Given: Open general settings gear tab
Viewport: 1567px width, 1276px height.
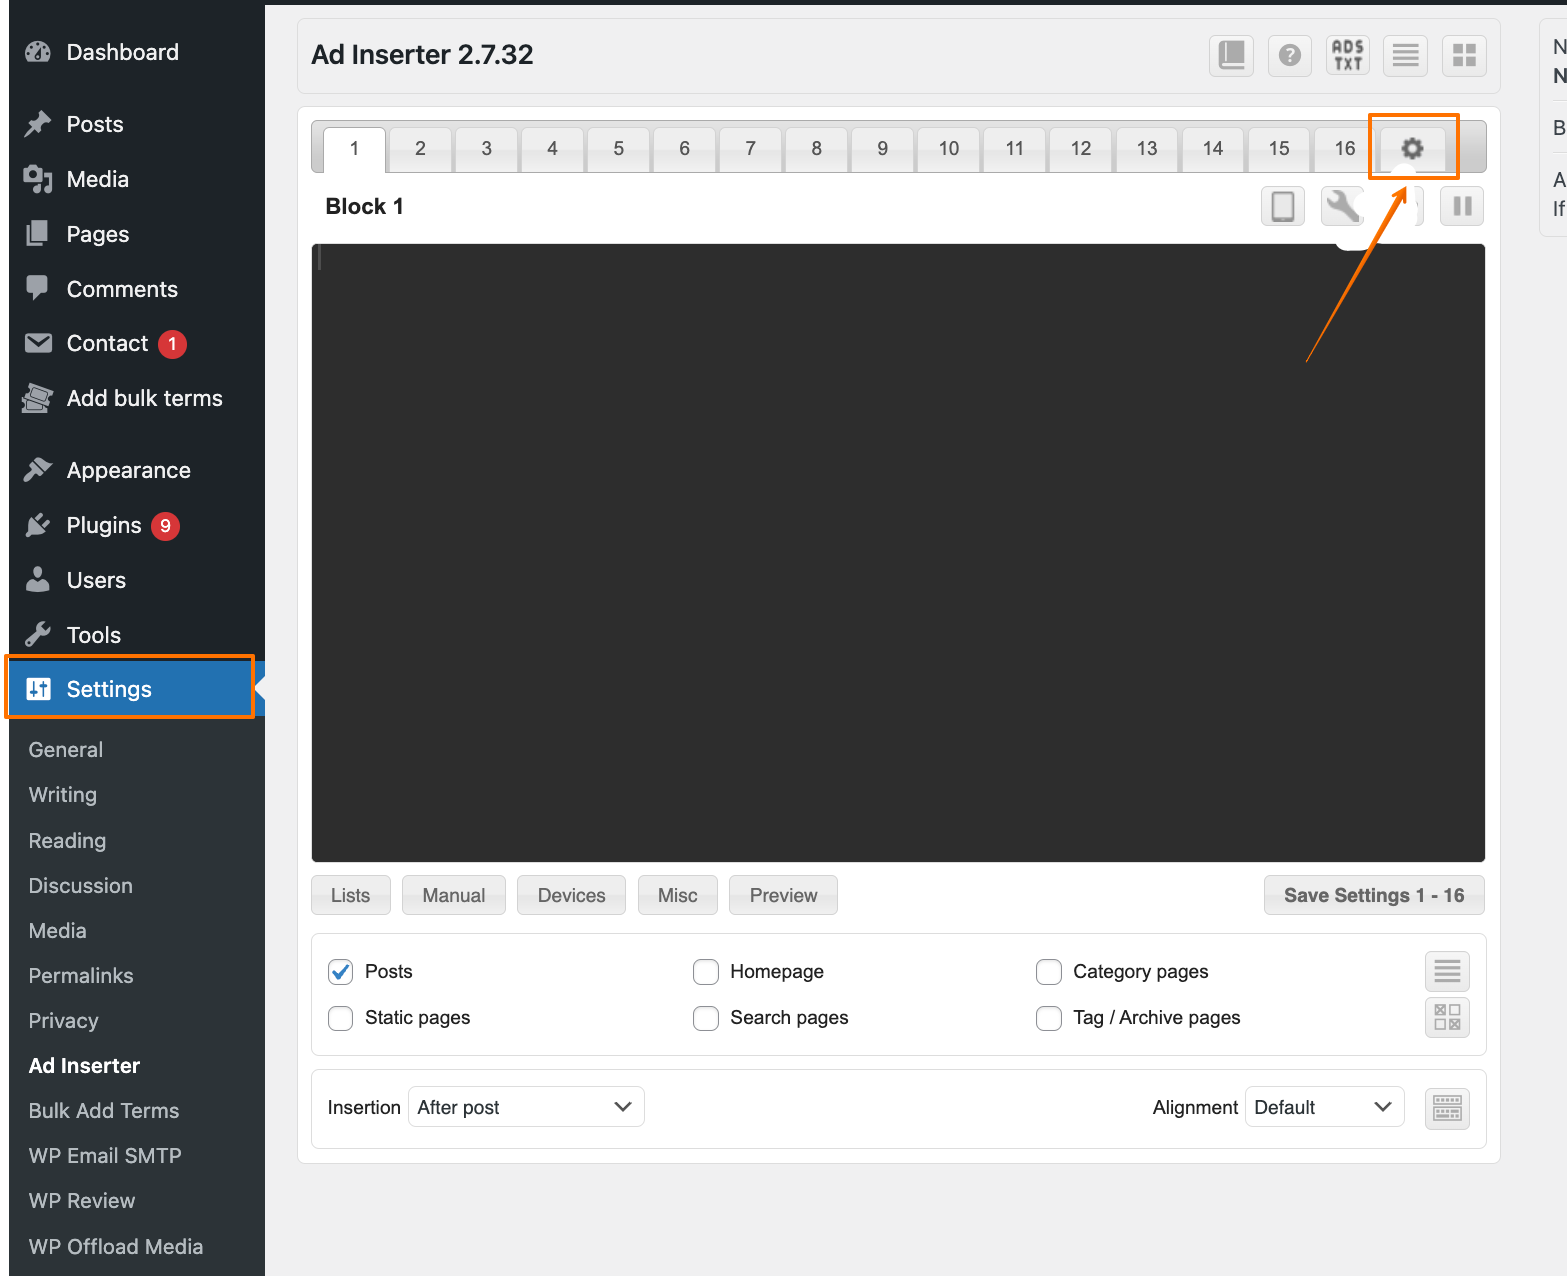Looking at the screenshot, I should pos(1412,149).
